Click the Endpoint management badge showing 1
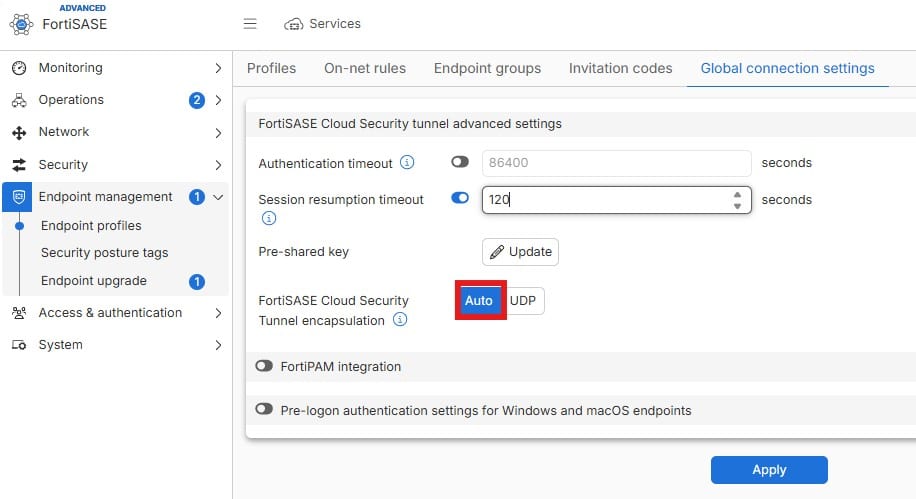916x499 pixels. tap(197, 197)
